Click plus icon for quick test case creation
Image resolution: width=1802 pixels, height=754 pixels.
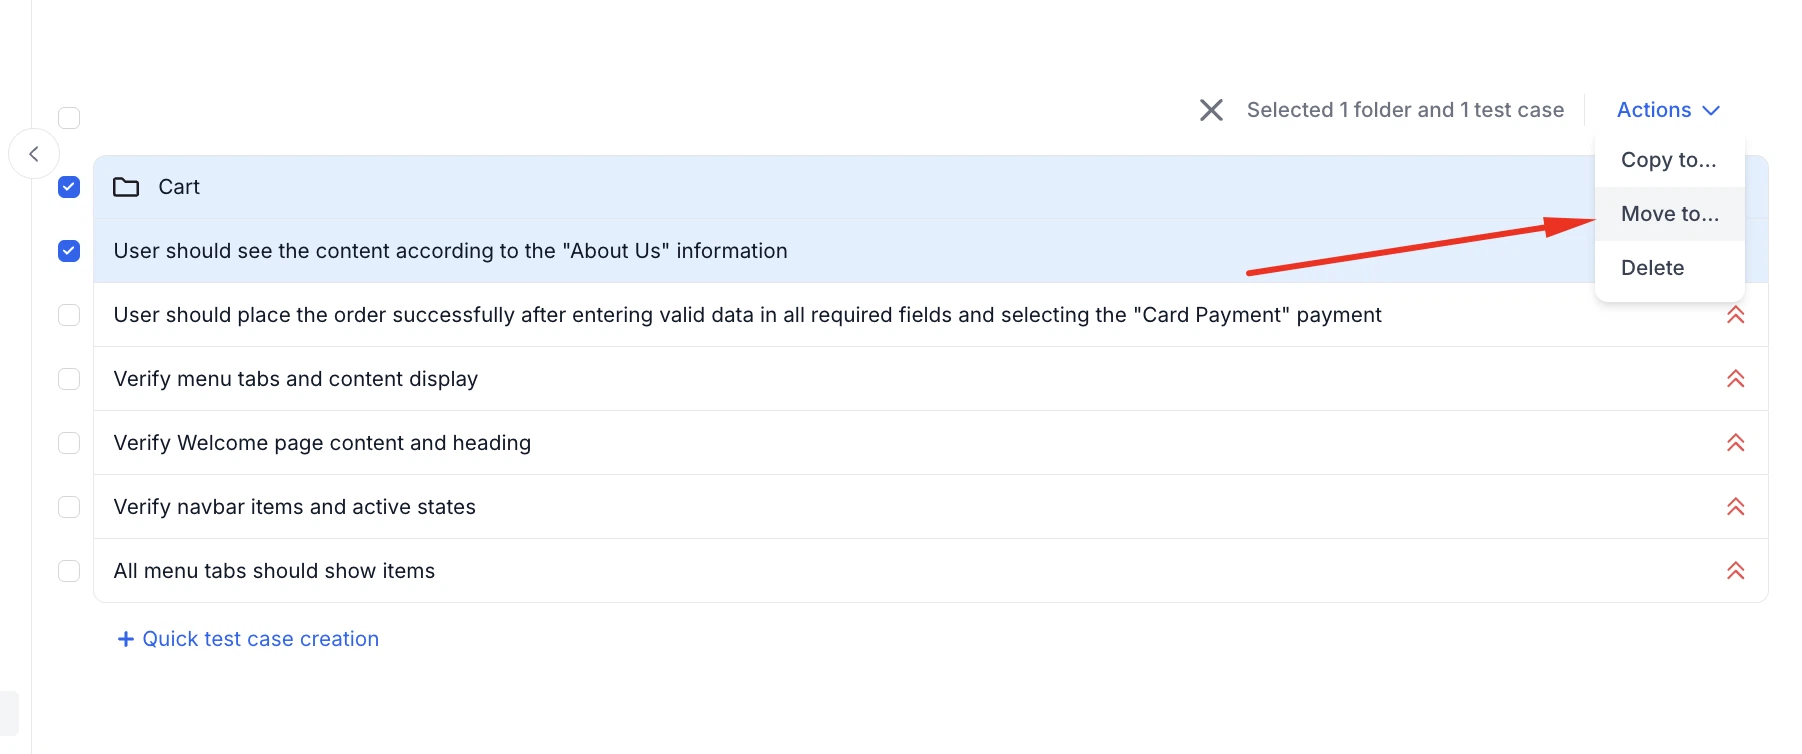click(x=126, y=639)
